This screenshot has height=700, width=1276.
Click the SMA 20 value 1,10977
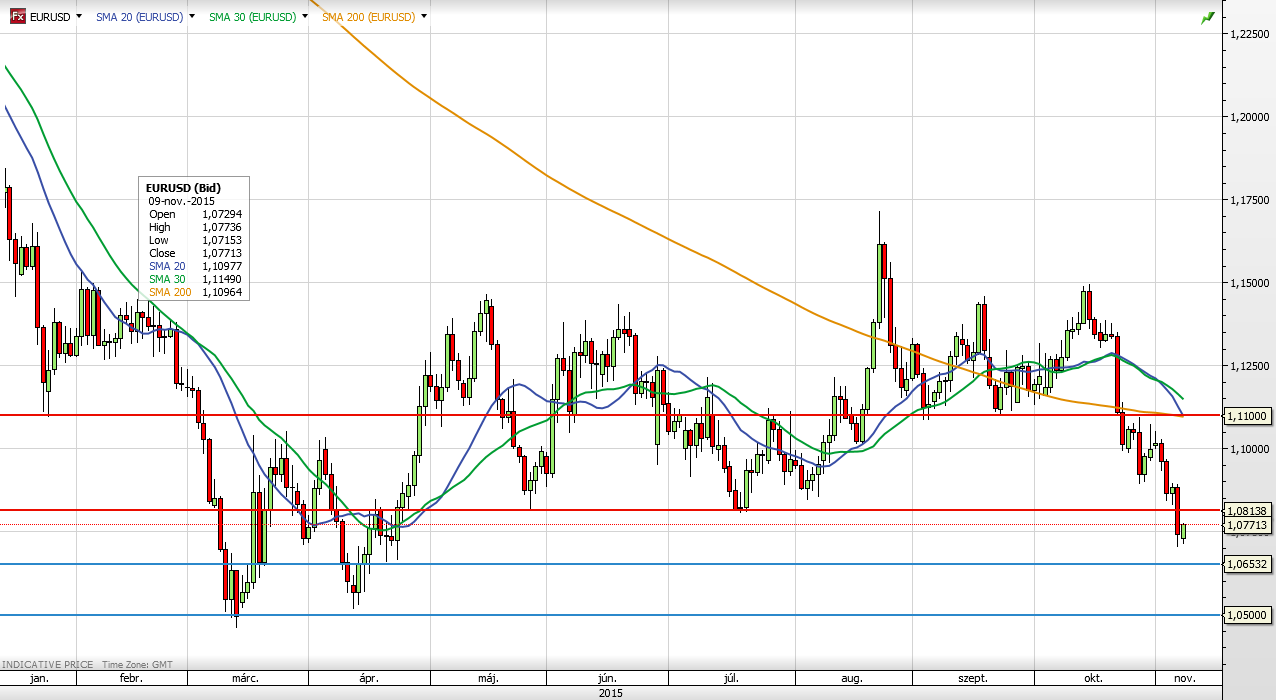click(222, 266)
